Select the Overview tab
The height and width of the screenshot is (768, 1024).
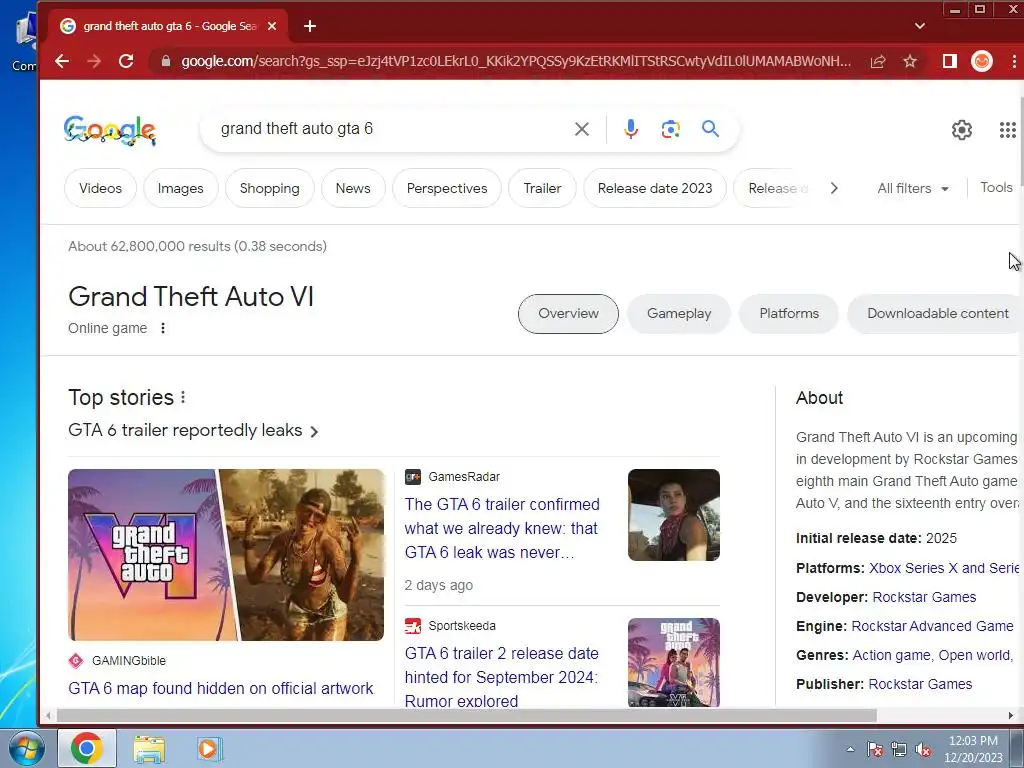click(568, 313)
